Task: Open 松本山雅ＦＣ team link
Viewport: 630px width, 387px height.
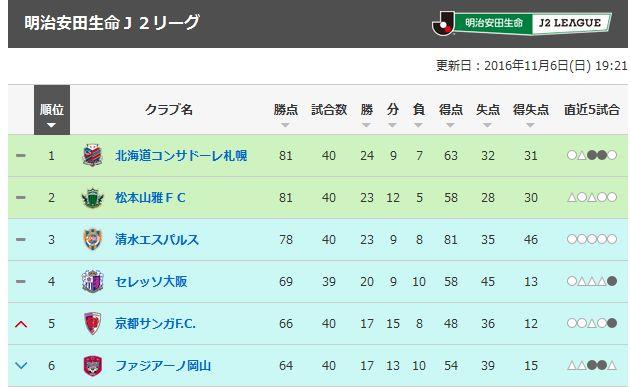Action: pos(150,198)
